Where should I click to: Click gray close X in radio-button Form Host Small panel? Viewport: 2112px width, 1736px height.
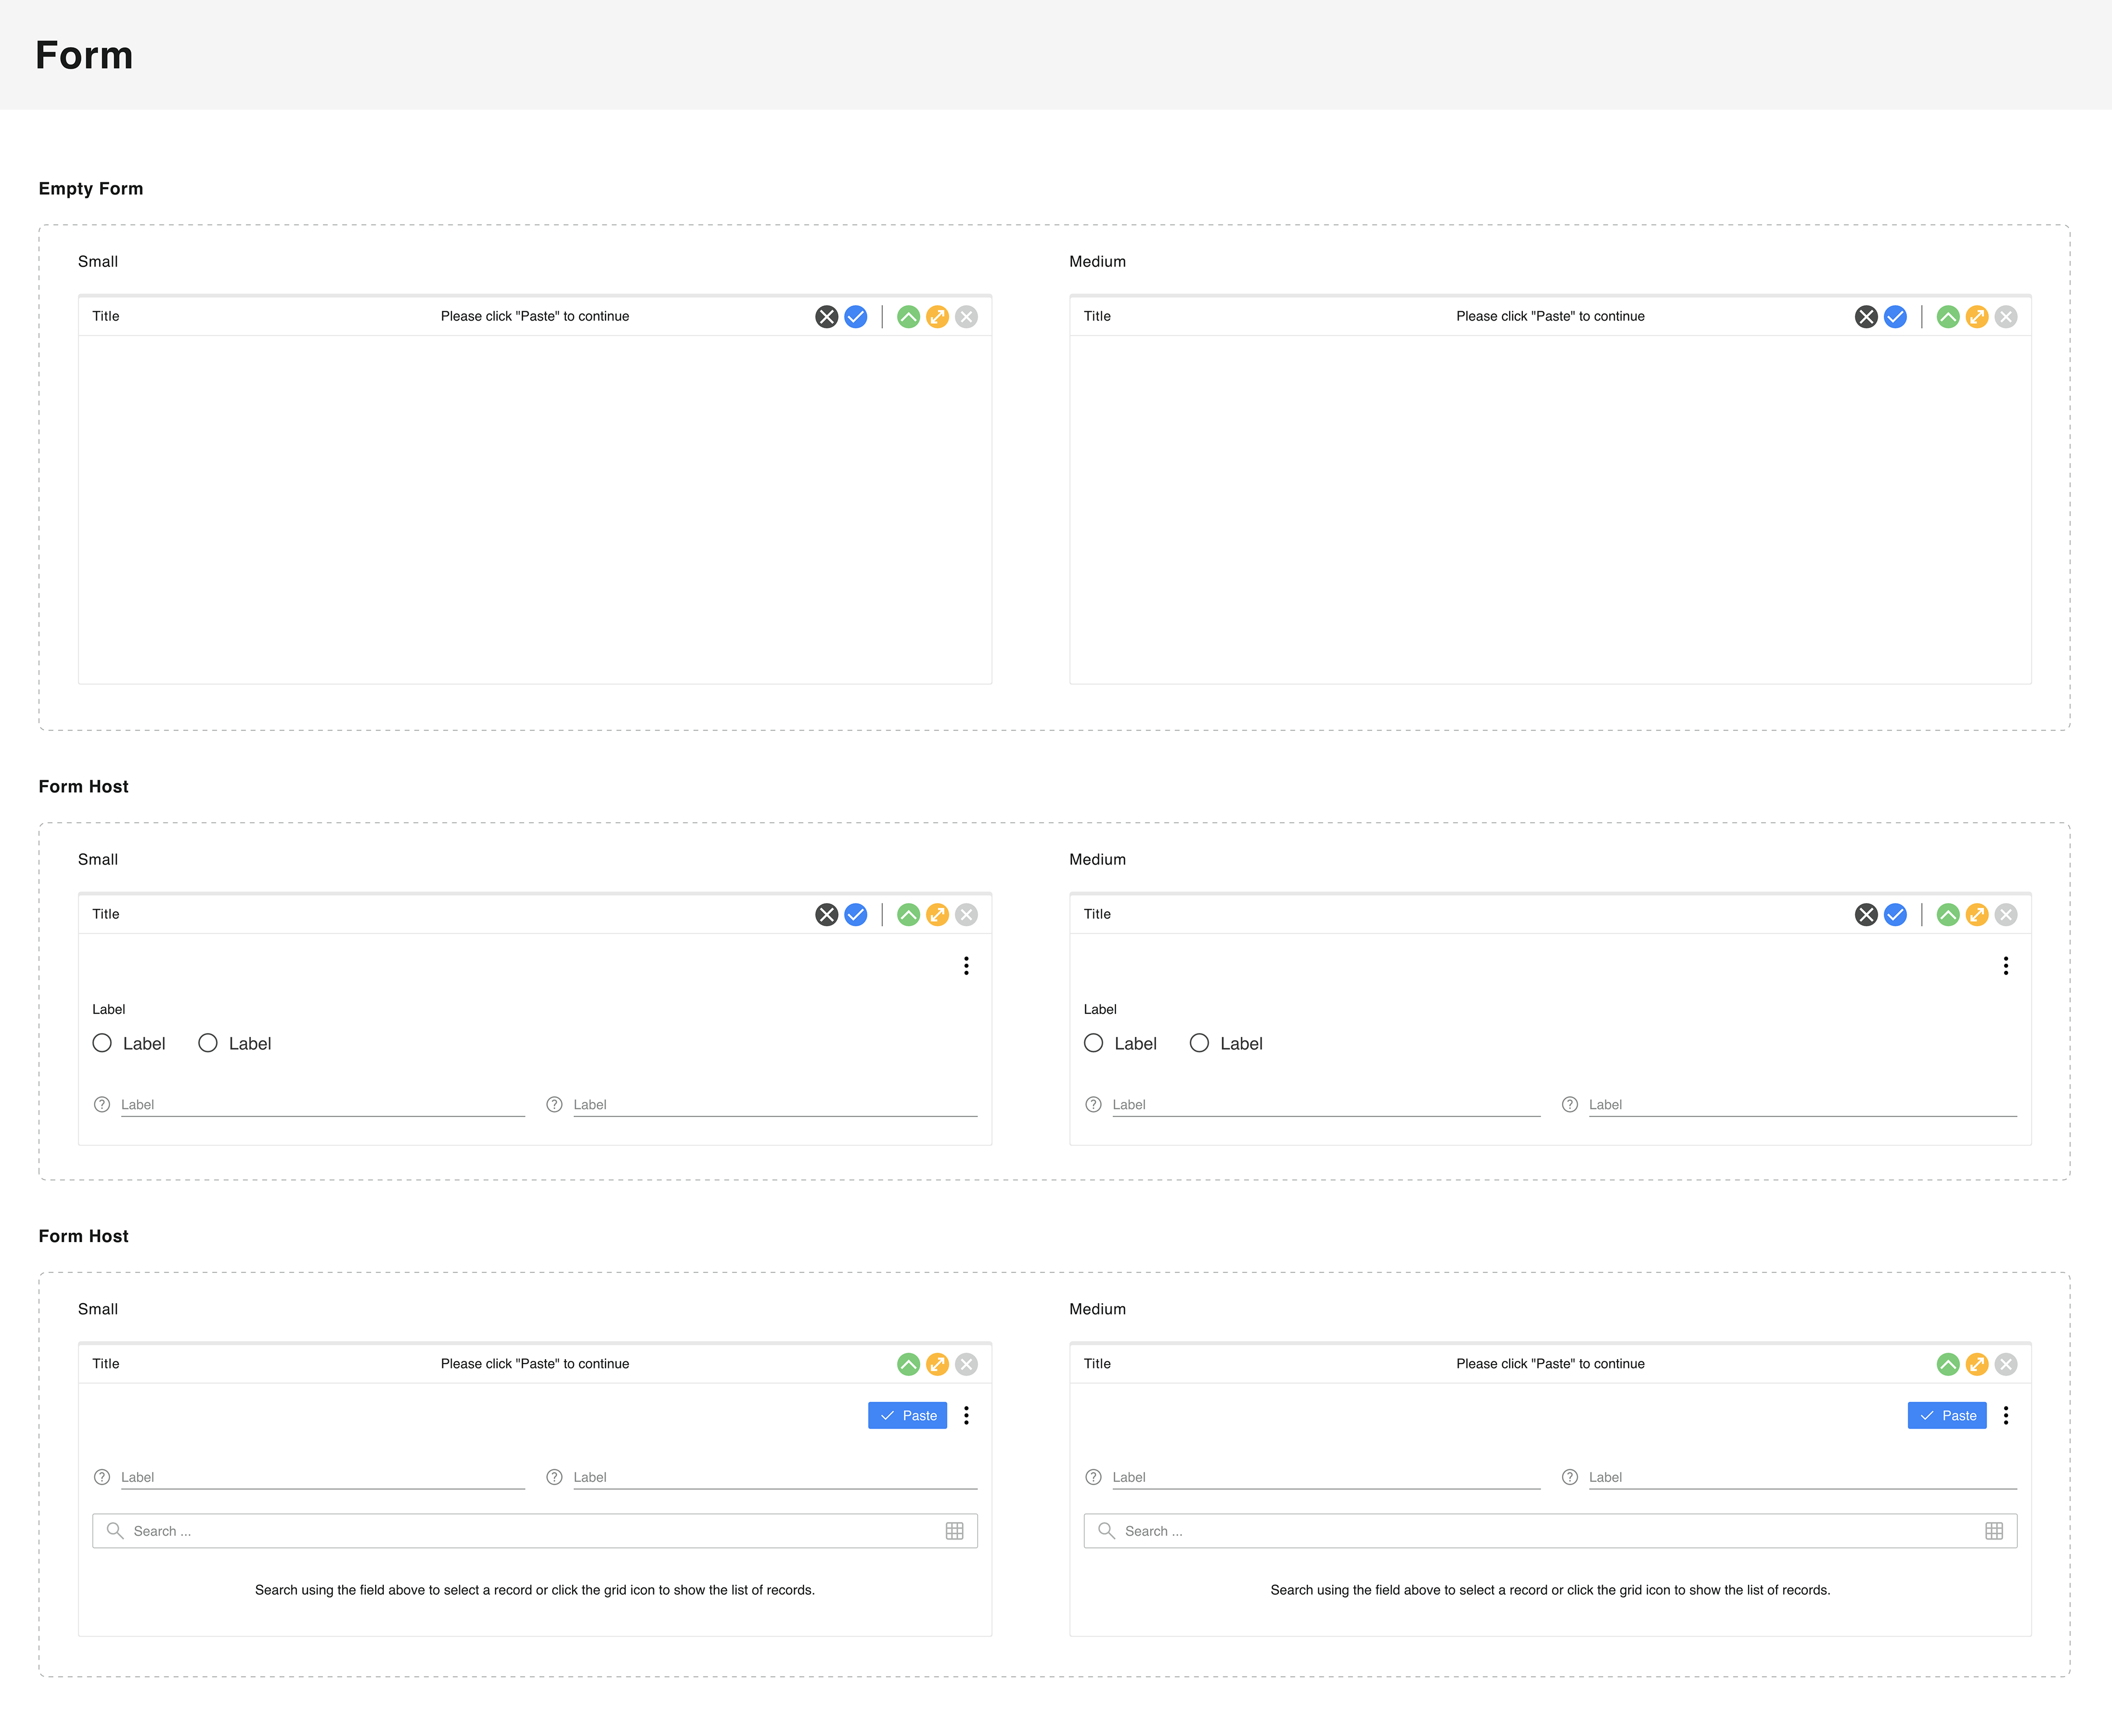pos(966,915)
